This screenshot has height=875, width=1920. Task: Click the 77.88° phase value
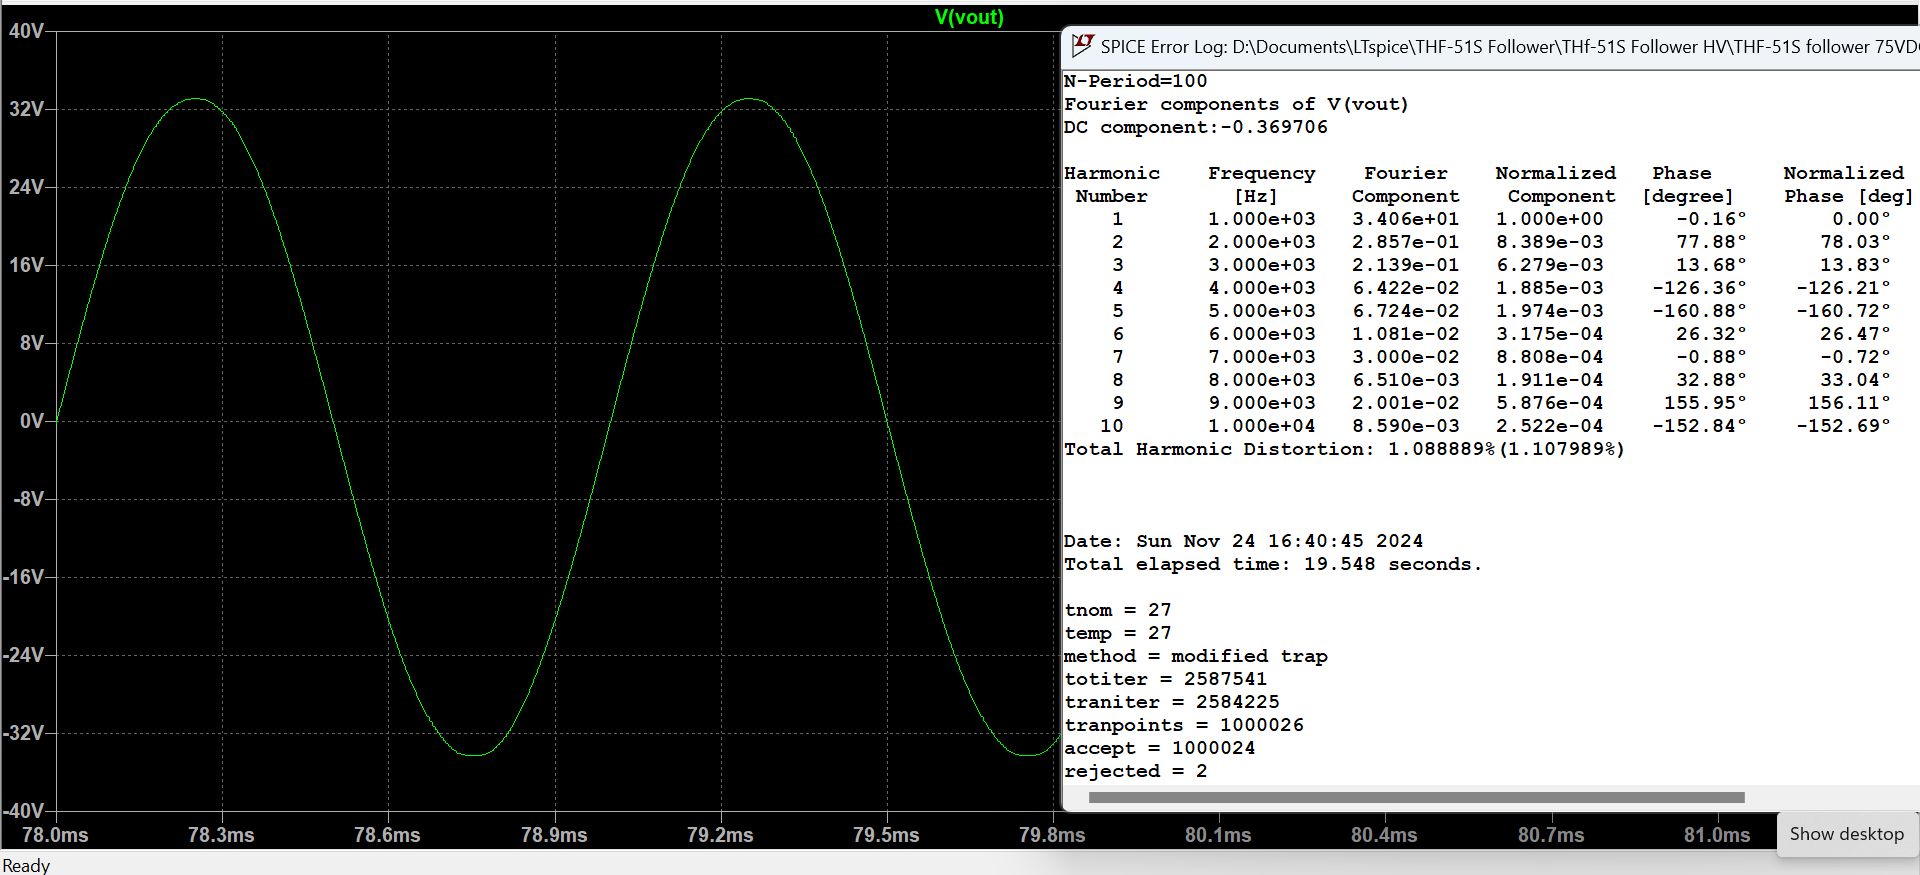tap(1711, 242)
